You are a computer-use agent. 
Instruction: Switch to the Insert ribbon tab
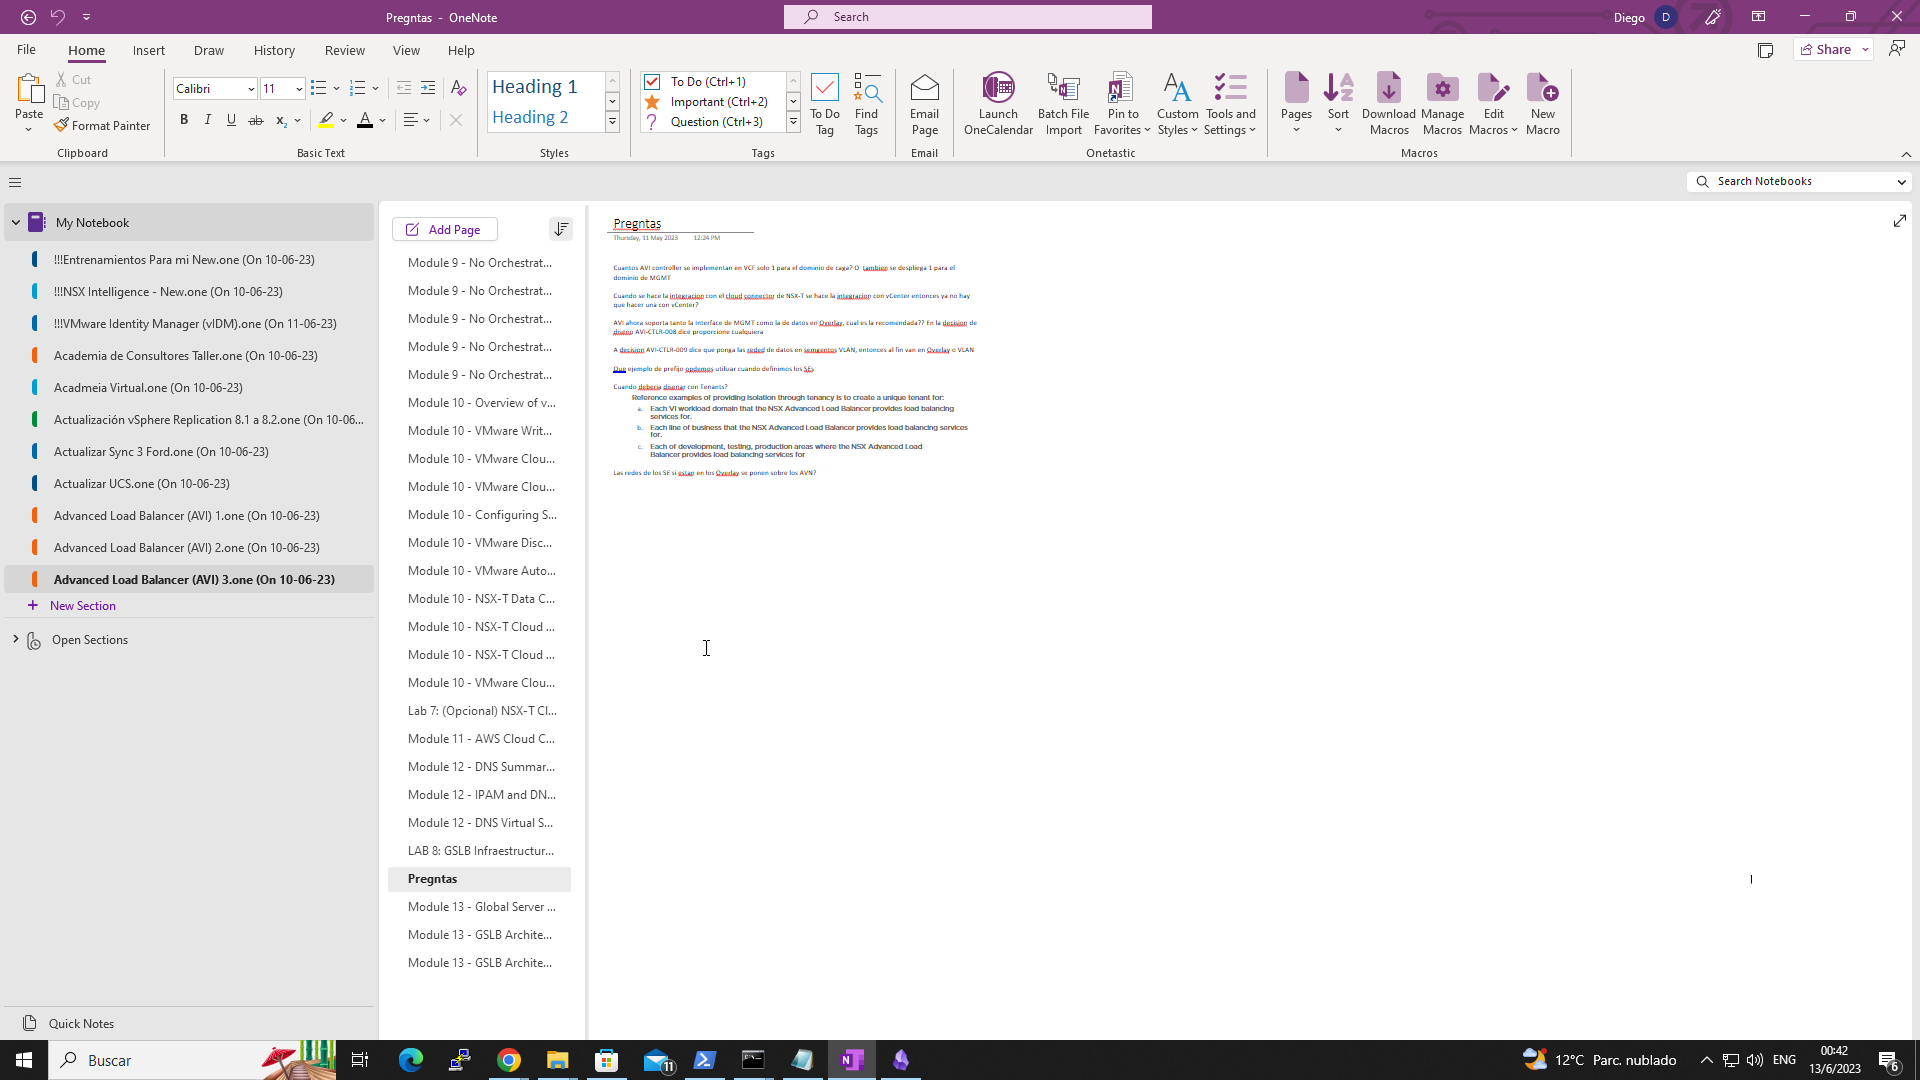pos(148,50)
